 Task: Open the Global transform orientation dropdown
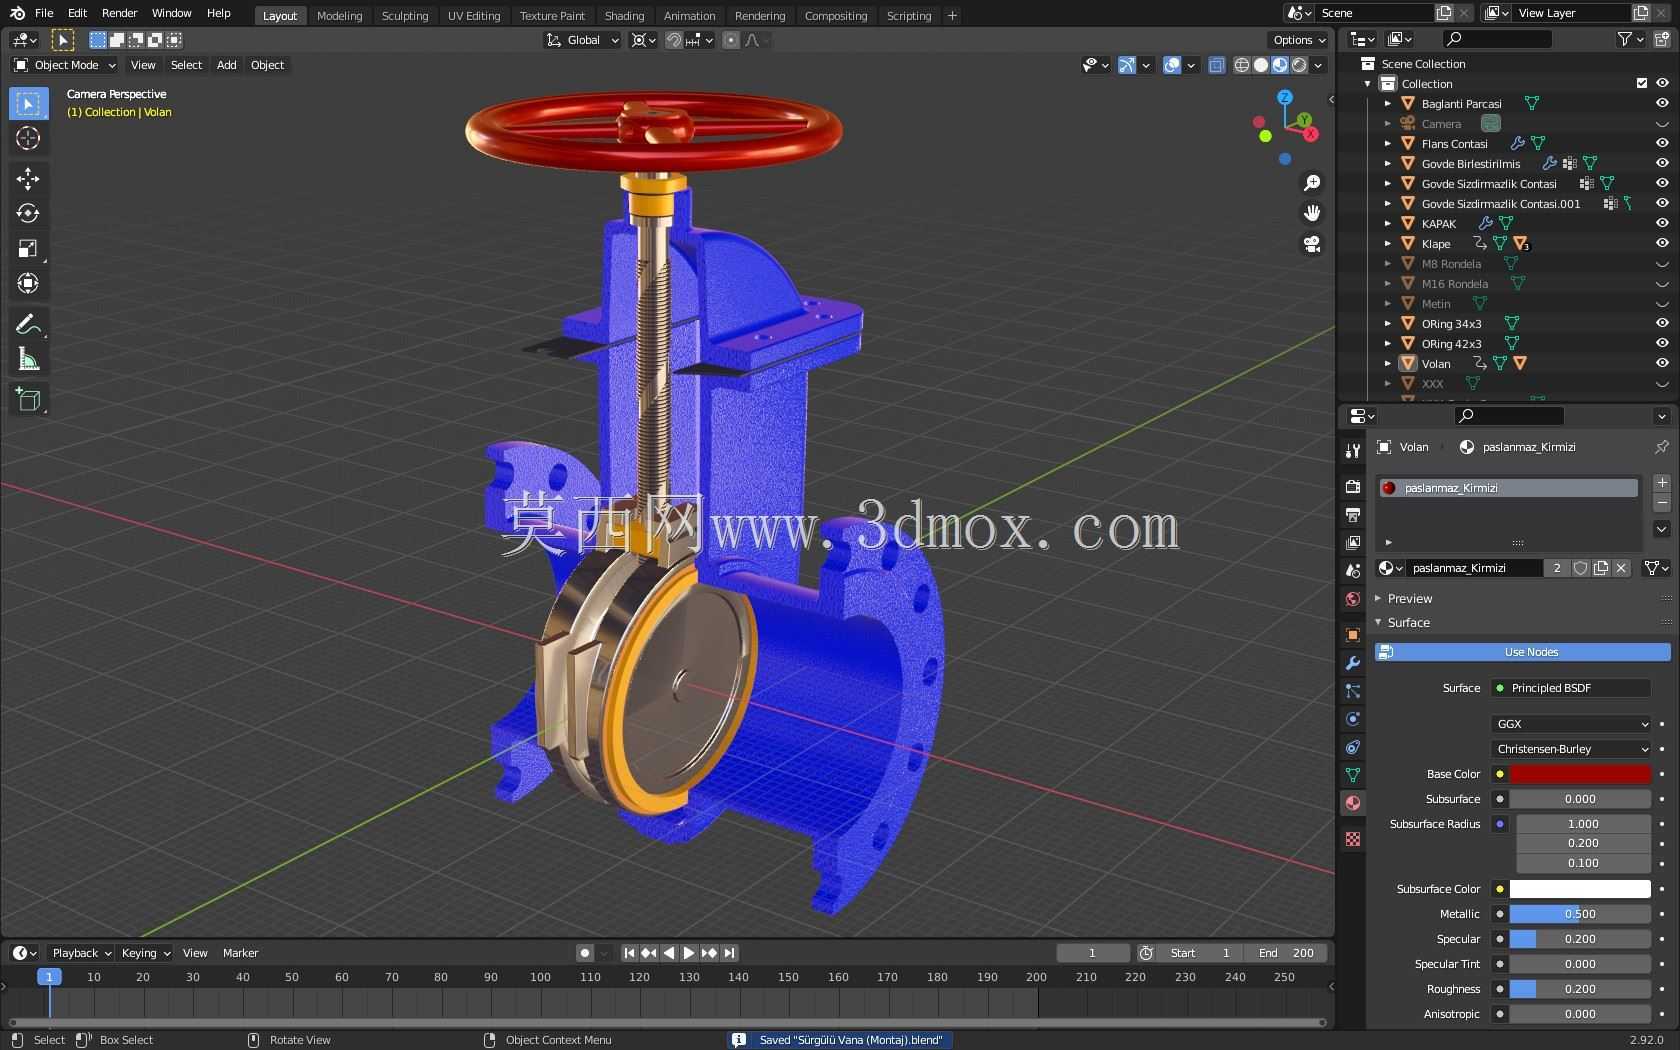coord(582,40)
